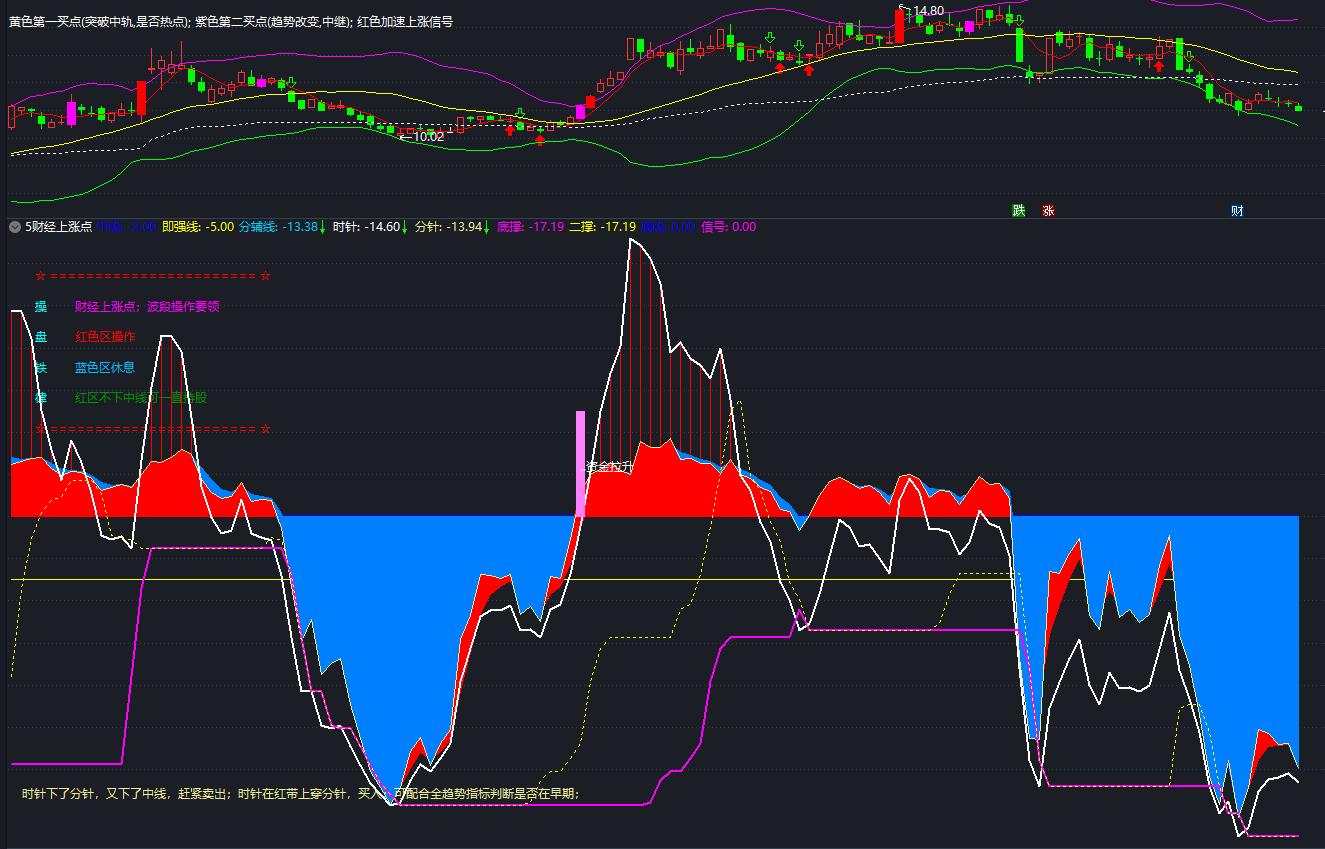This screenshot has height=849, width=1325.
Task: Click the blue 财 icon in the top-right
Action: click(1238, 210)
